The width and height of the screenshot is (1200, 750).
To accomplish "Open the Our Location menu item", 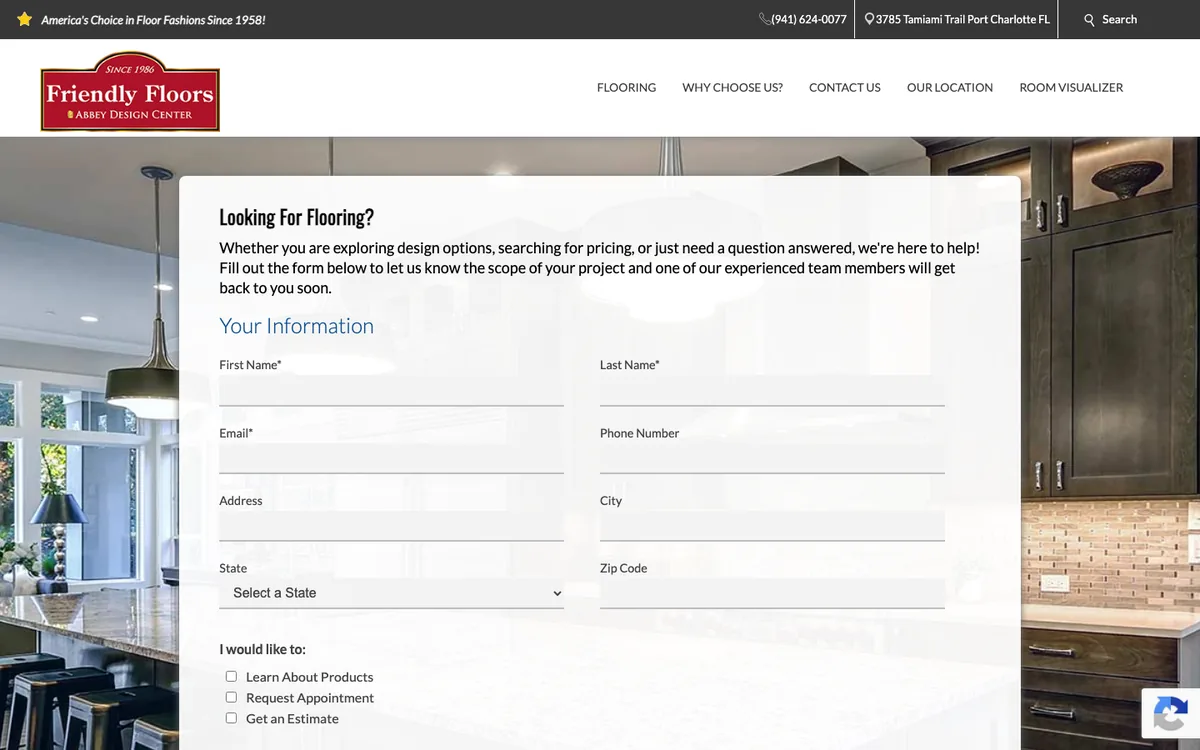I will tap(950, 88).
